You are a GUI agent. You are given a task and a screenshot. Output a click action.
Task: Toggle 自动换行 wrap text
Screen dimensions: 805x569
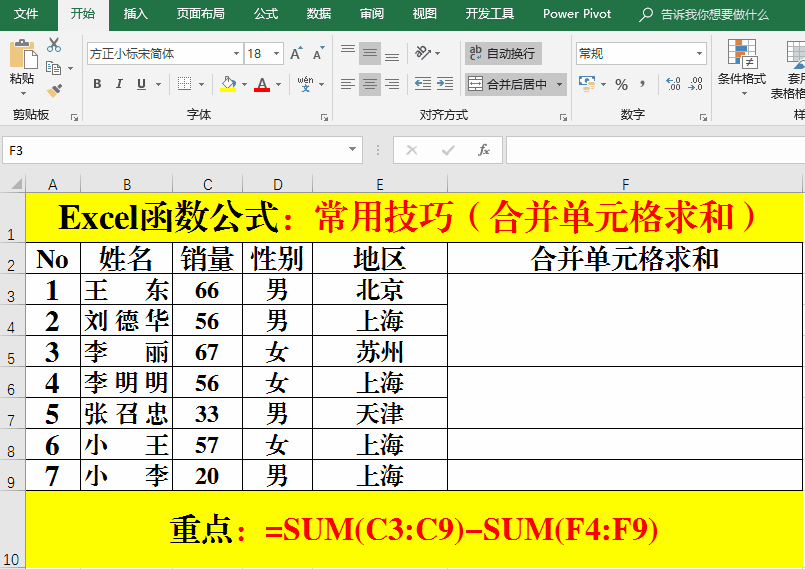click(x=502, y=53)
